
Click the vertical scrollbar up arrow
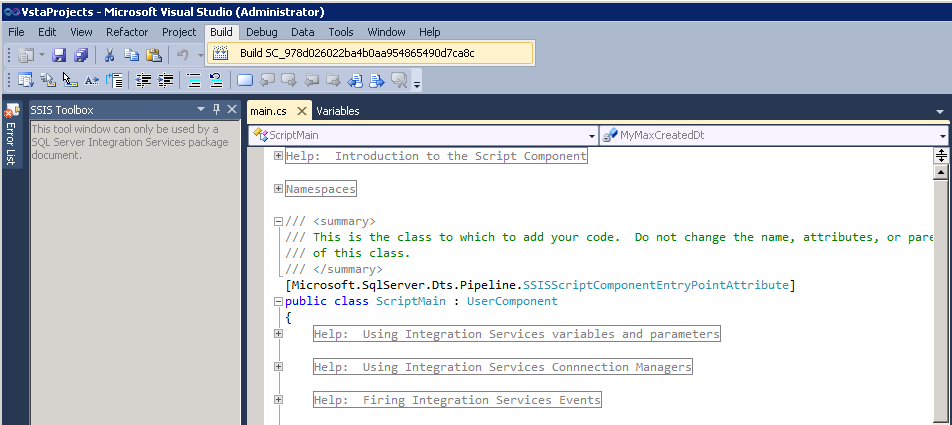(940, 172)
